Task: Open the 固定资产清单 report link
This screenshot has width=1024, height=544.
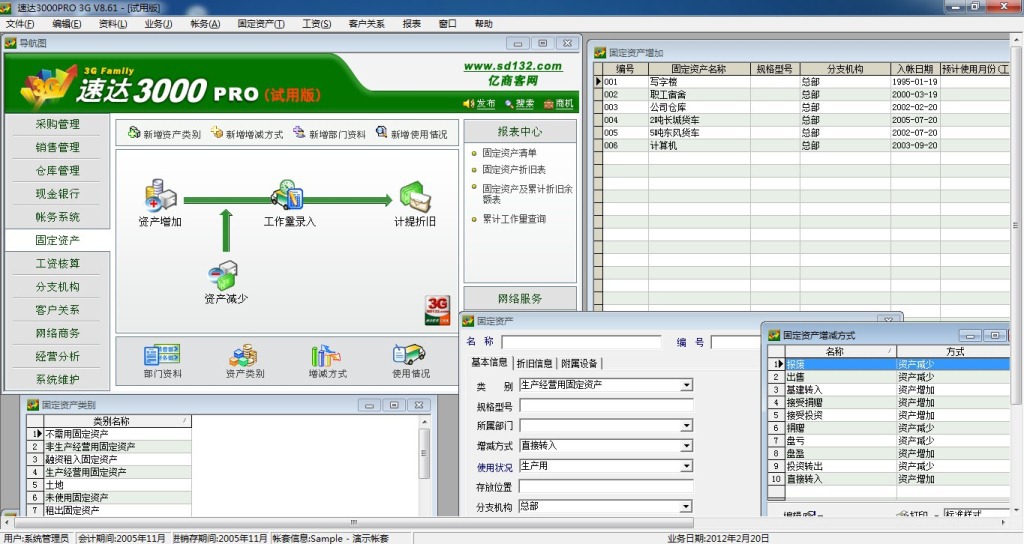Action: (x=509, y=153)
